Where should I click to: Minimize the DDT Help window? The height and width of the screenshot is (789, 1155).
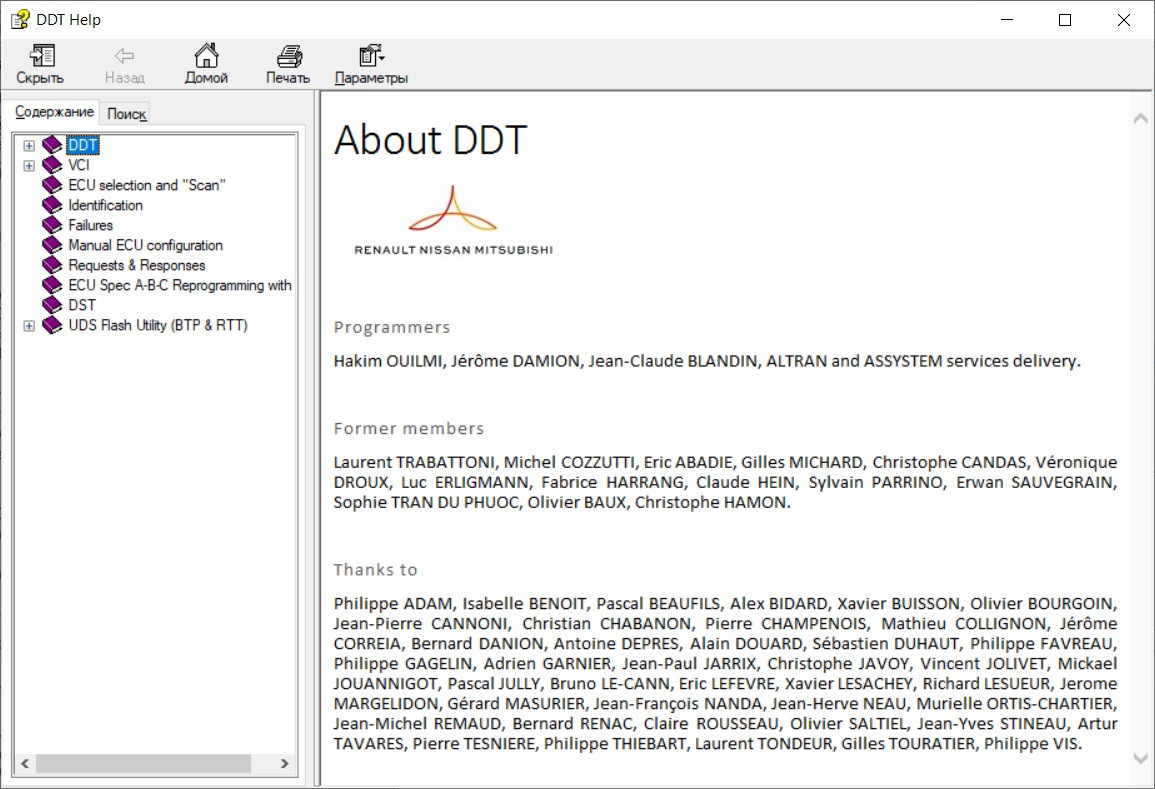(x=1007, y=20)
